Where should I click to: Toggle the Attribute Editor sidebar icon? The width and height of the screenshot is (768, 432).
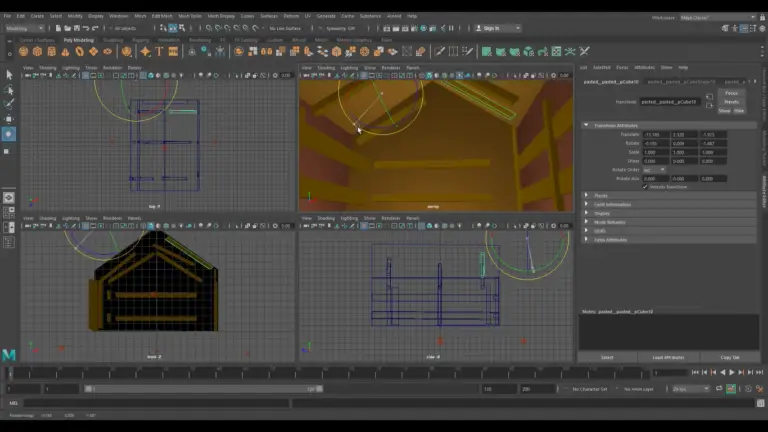coord(744,28)
